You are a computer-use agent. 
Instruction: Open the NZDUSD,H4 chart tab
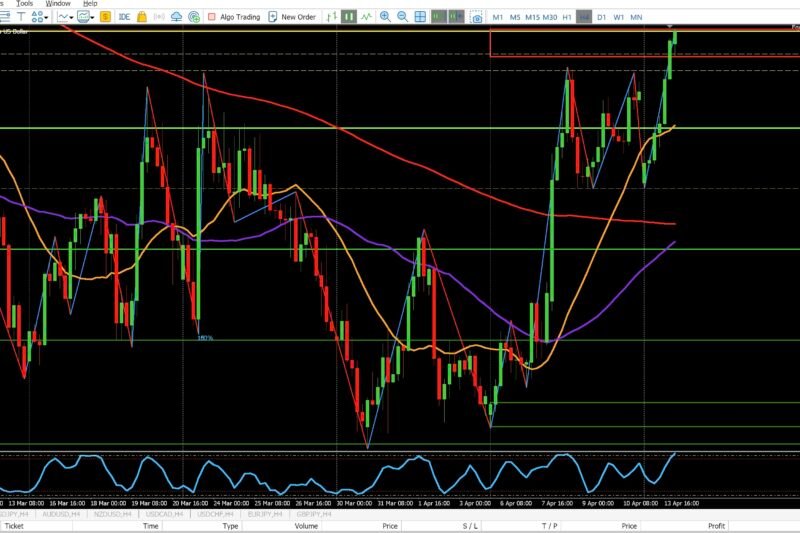[112, 514]
